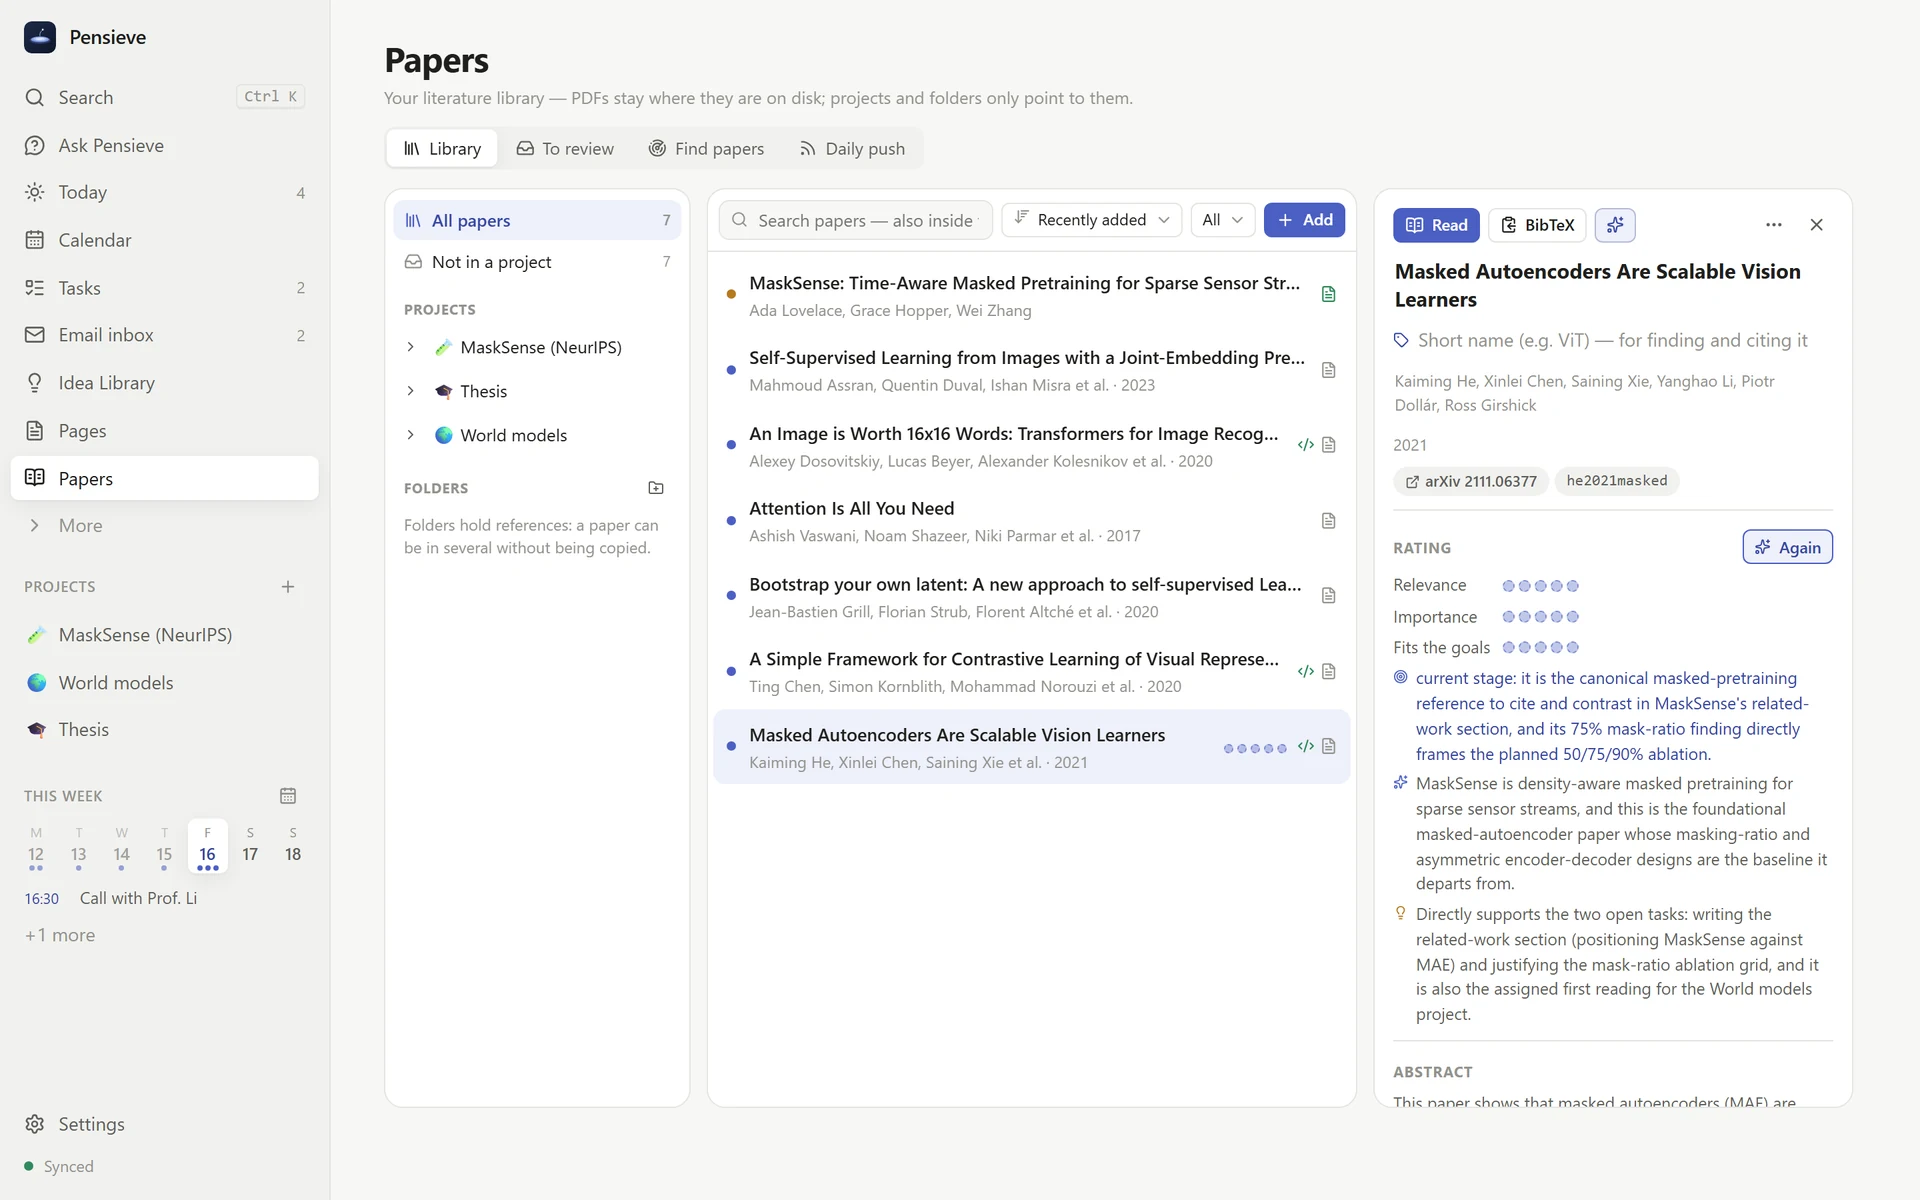Re-run rating with Again button
The height and width of the screenshot is (1200, 1920).
click(x=1787, y=547)
